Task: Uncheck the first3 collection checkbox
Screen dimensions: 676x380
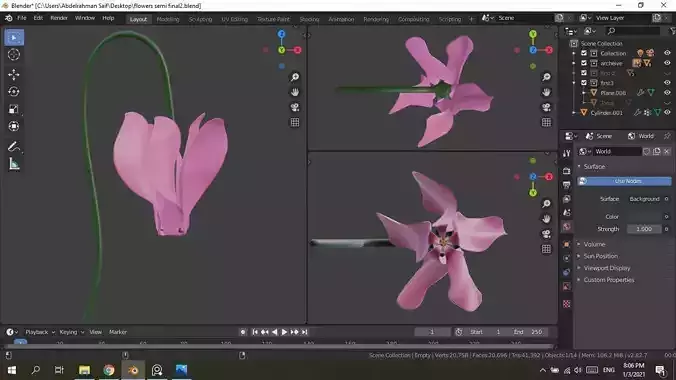Action: [584, 82]
